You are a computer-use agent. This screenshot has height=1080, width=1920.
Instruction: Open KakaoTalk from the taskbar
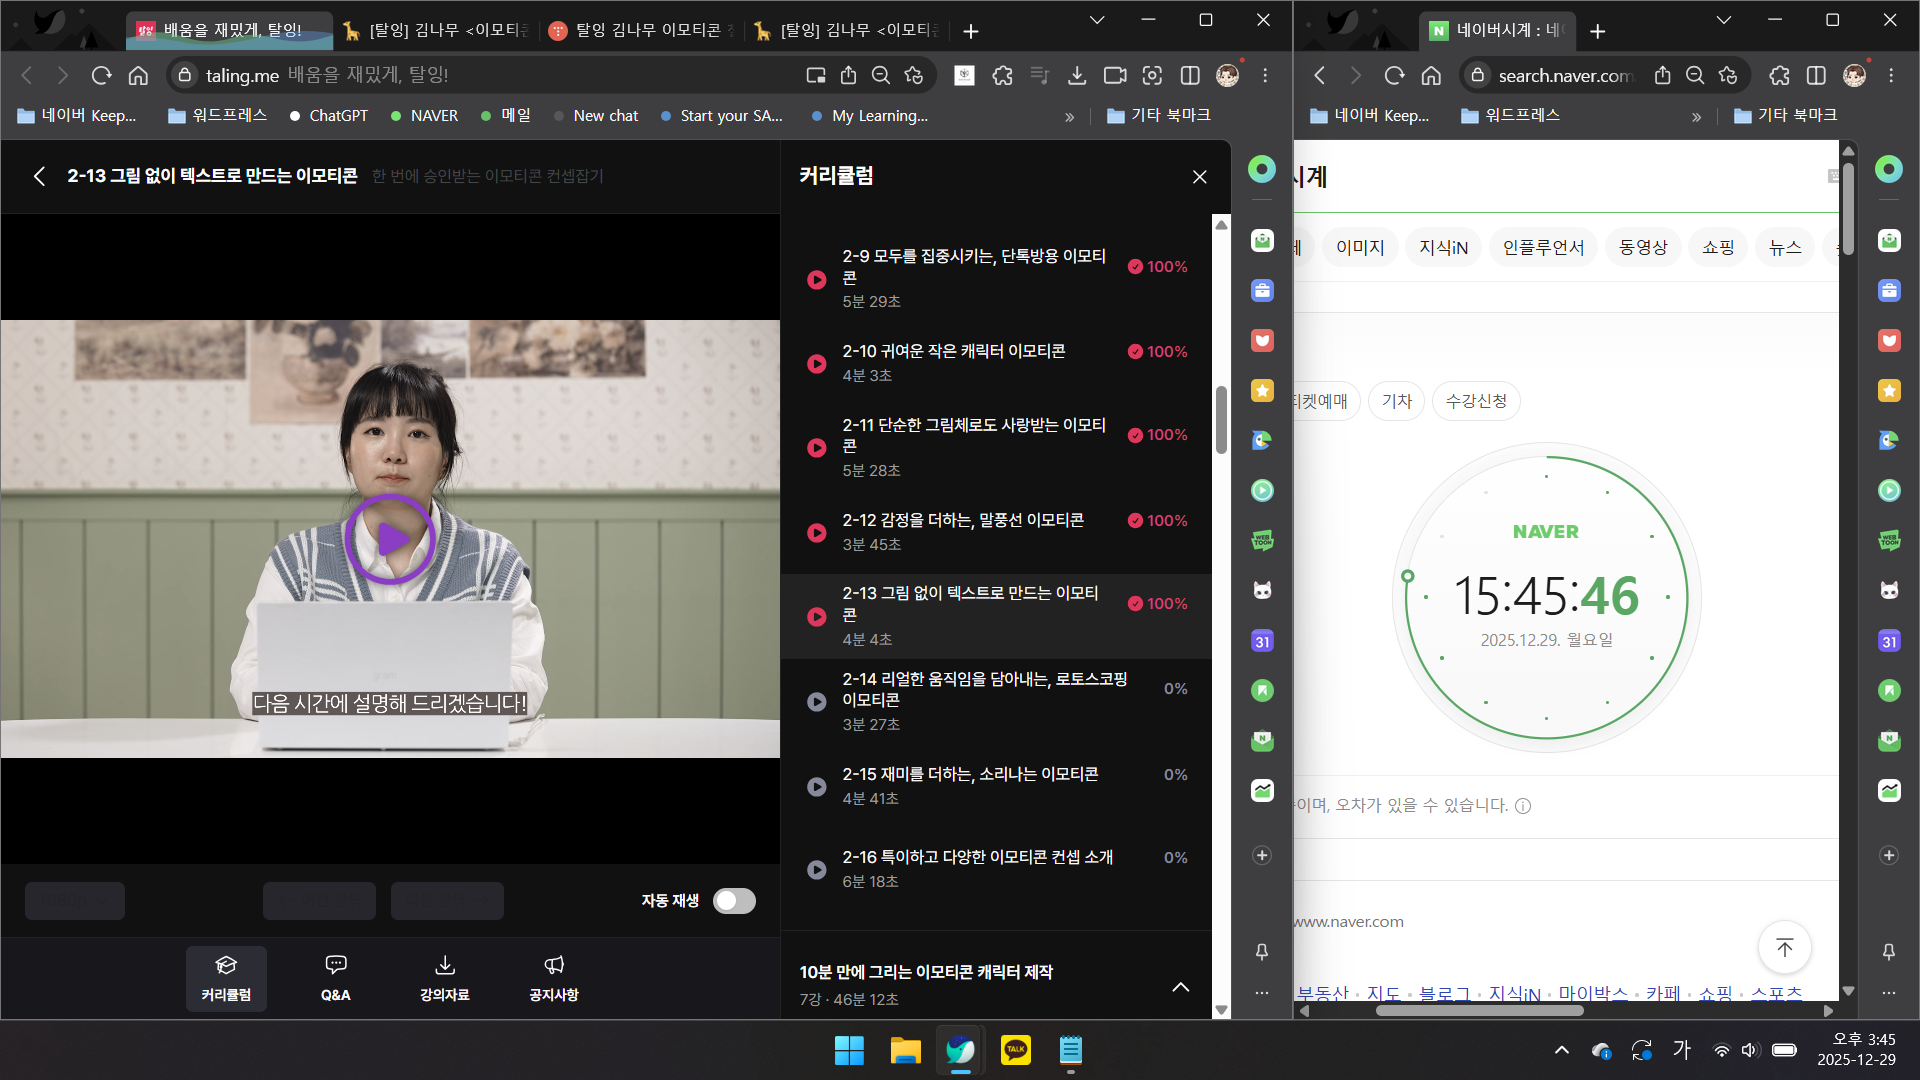(x=1015, y=1050)
